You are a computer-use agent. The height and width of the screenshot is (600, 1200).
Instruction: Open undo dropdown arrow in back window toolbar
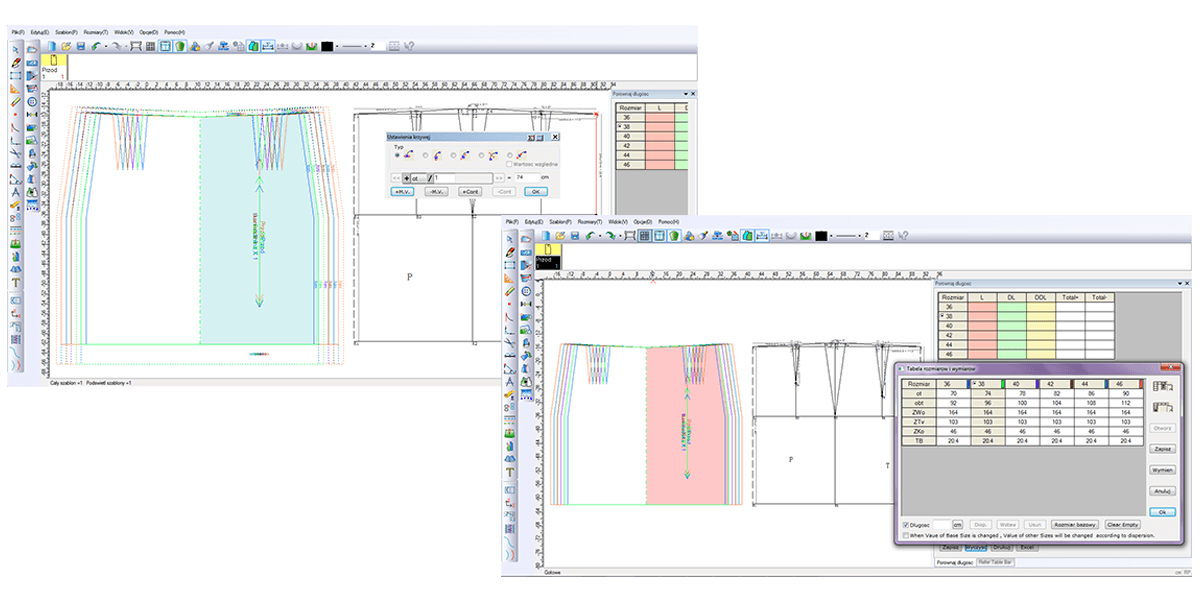click(105, 46)
